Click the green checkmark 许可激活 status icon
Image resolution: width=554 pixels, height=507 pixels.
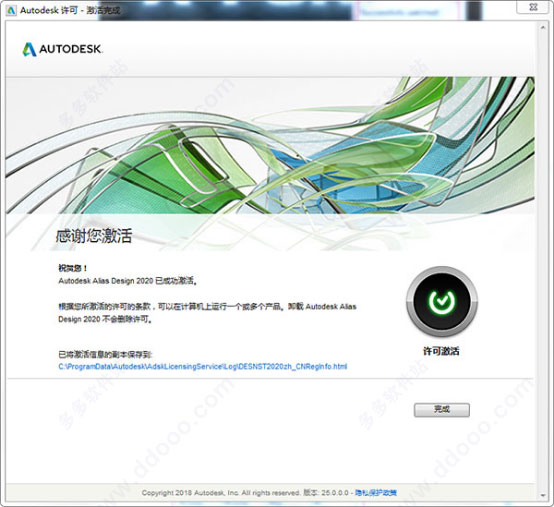coord(442,301)
